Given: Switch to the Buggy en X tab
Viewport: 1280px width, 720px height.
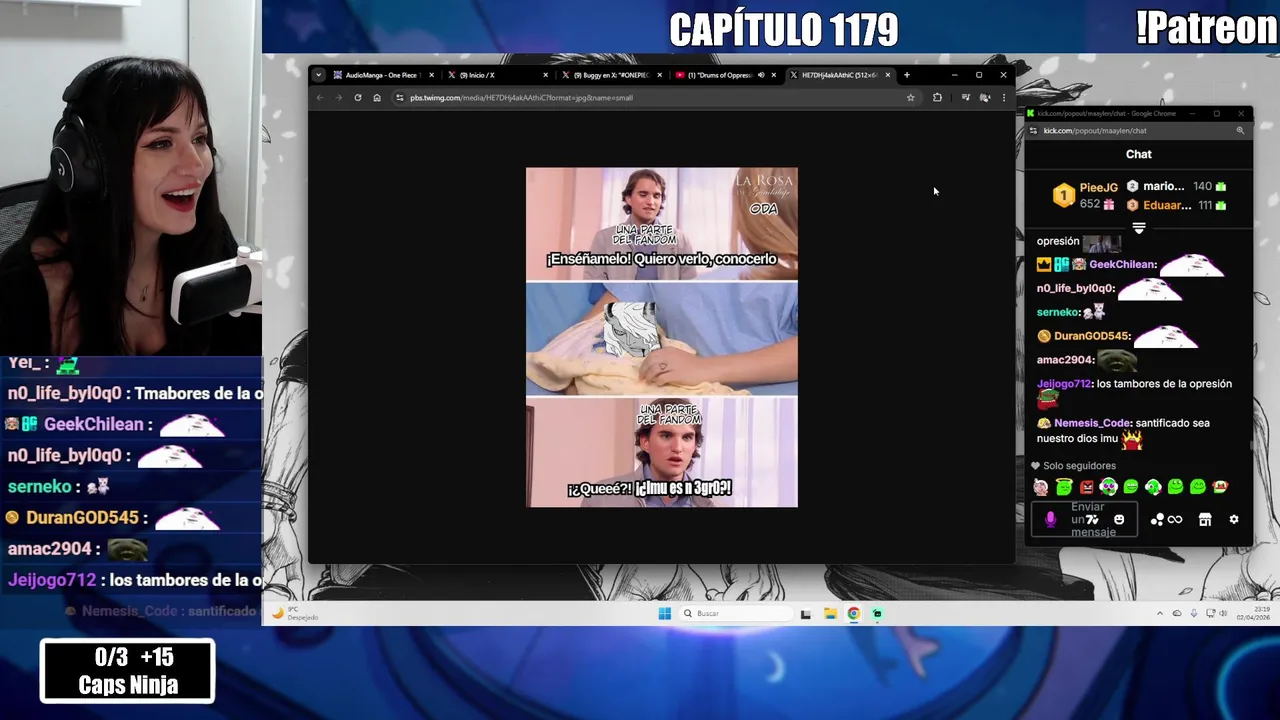Looking at the screenshot, I should click(x=611, y=75).
